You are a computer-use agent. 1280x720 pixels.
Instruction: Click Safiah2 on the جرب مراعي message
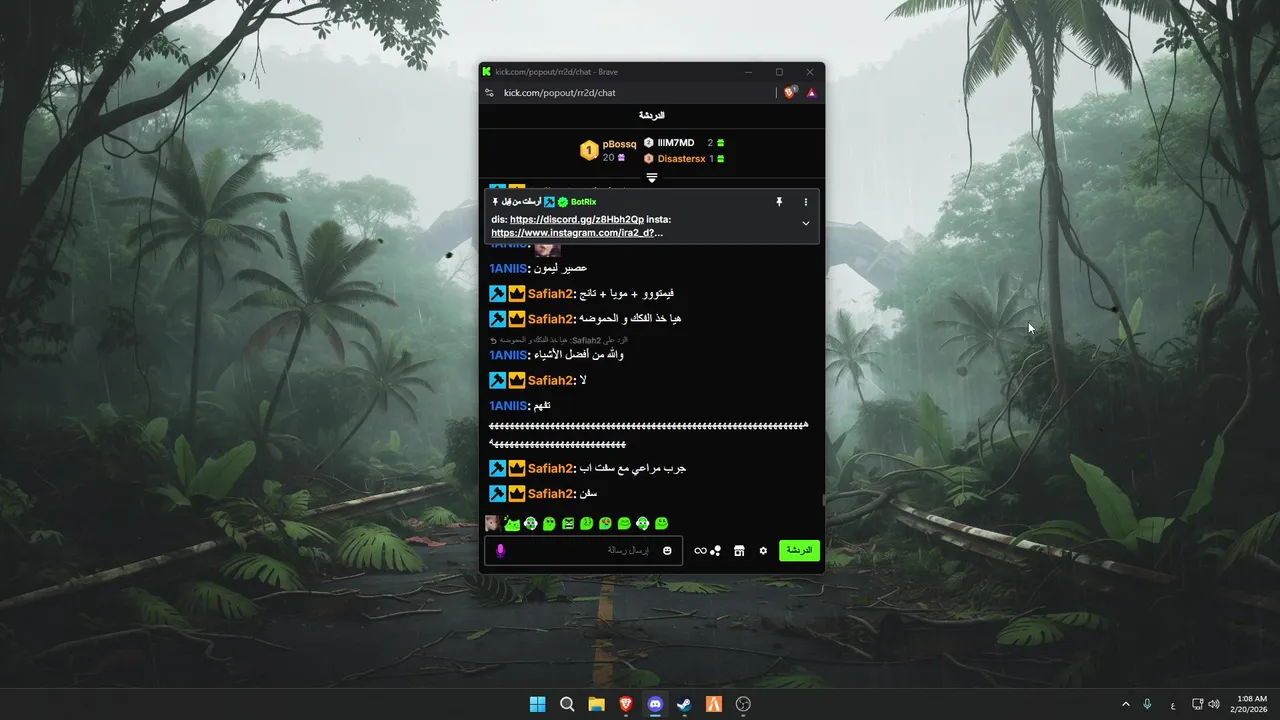(x=551, y=469)
